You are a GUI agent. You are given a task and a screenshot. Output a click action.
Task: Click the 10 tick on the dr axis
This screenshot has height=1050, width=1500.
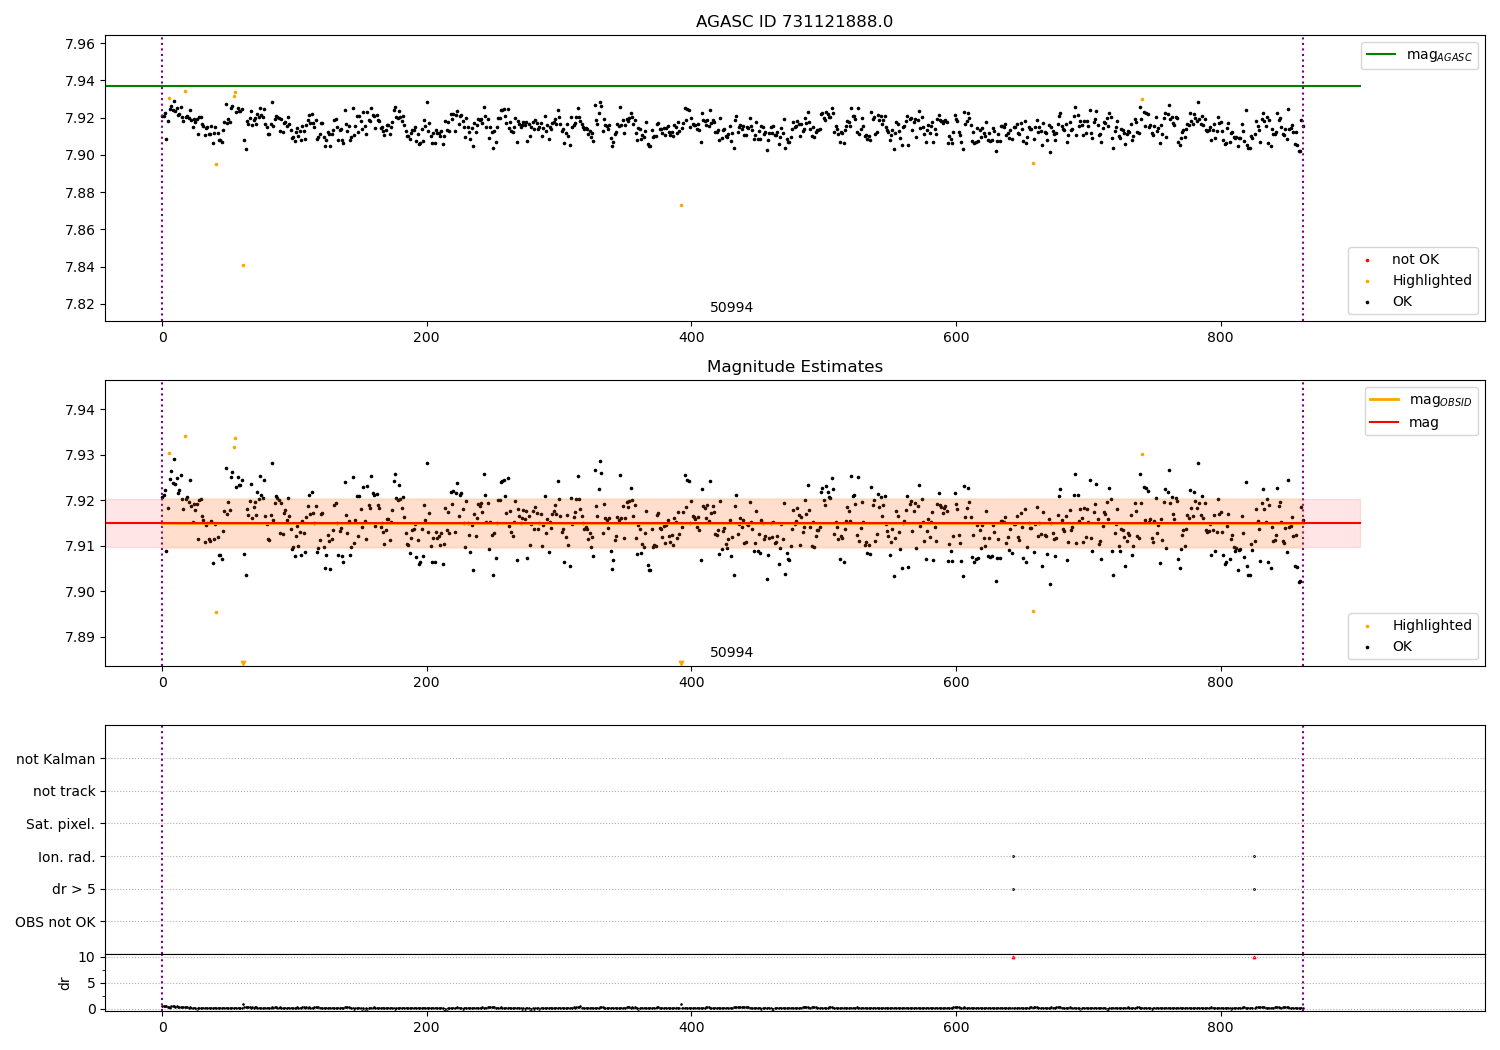point(87,957)
